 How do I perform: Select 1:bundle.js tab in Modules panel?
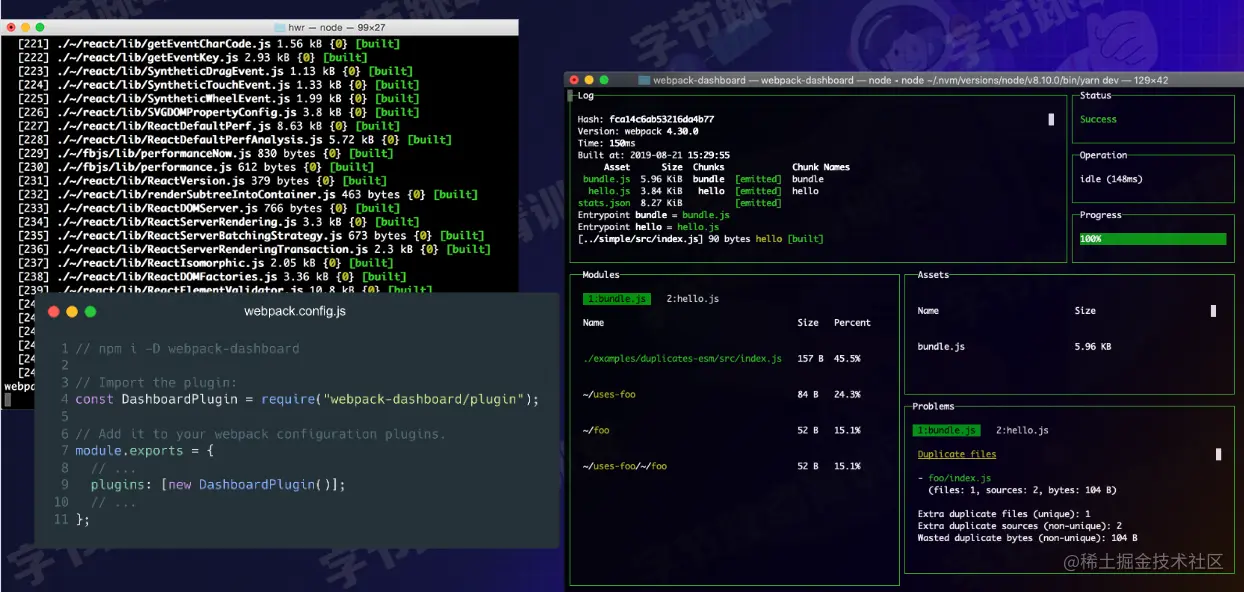pyautogui.click(x=617, y=299)
